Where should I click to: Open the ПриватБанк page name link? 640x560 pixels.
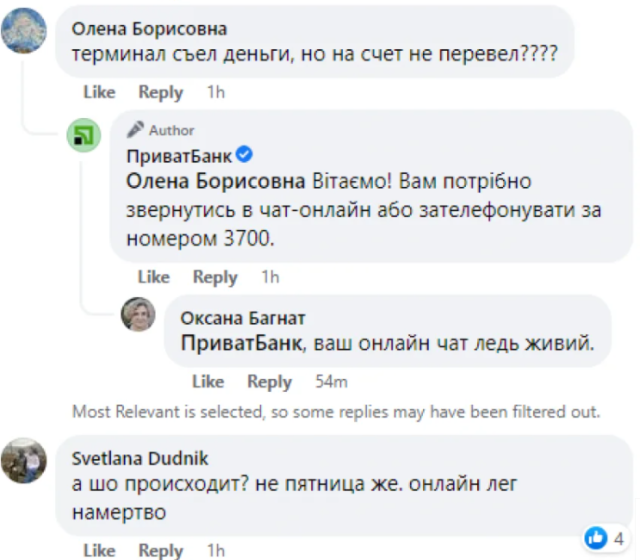[x=179, y=156]
